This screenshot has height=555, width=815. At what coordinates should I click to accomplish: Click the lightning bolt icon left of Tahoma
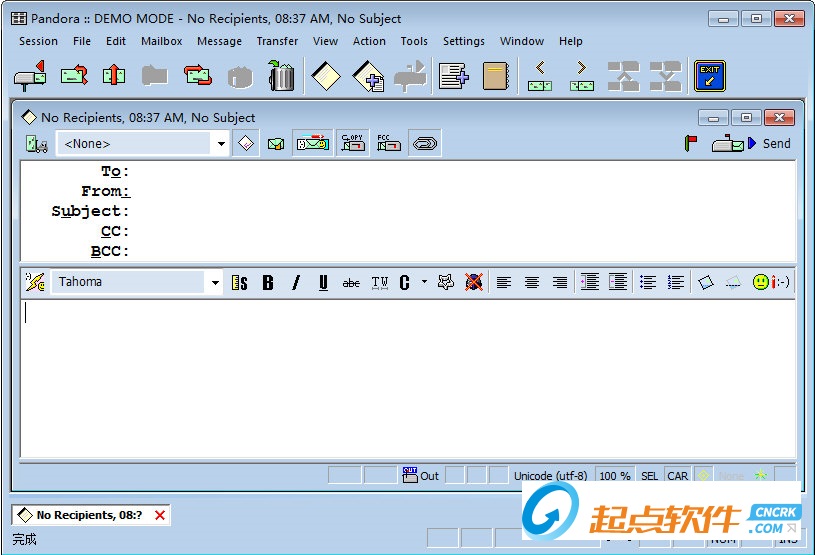(x=35, y=282)
